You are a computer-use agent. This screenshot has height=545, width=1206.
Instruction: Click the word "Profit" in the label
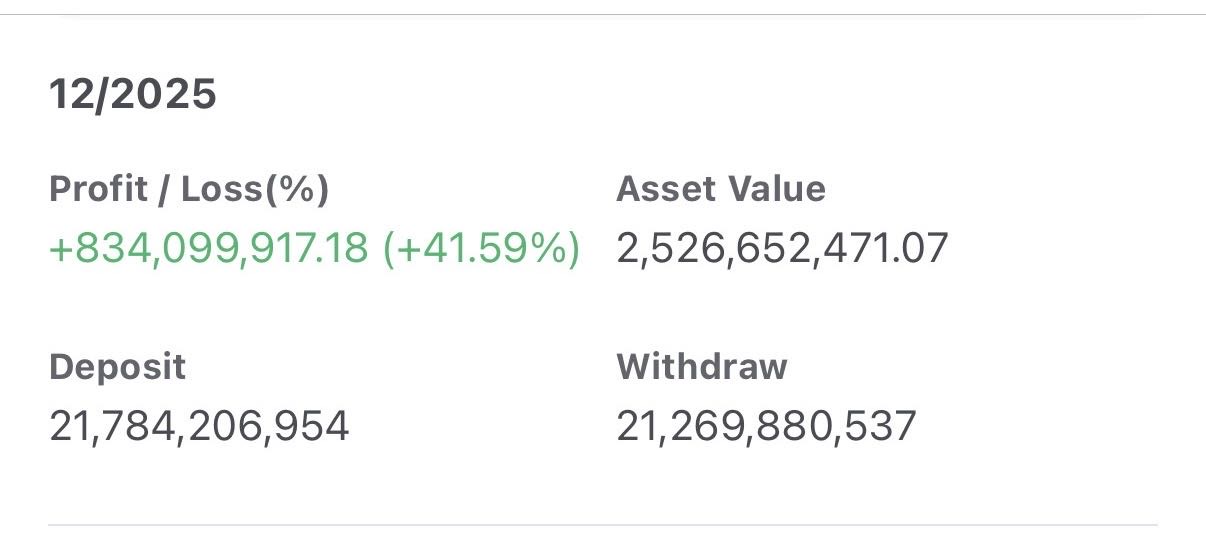pyautogui.click(x=97, y=189)
